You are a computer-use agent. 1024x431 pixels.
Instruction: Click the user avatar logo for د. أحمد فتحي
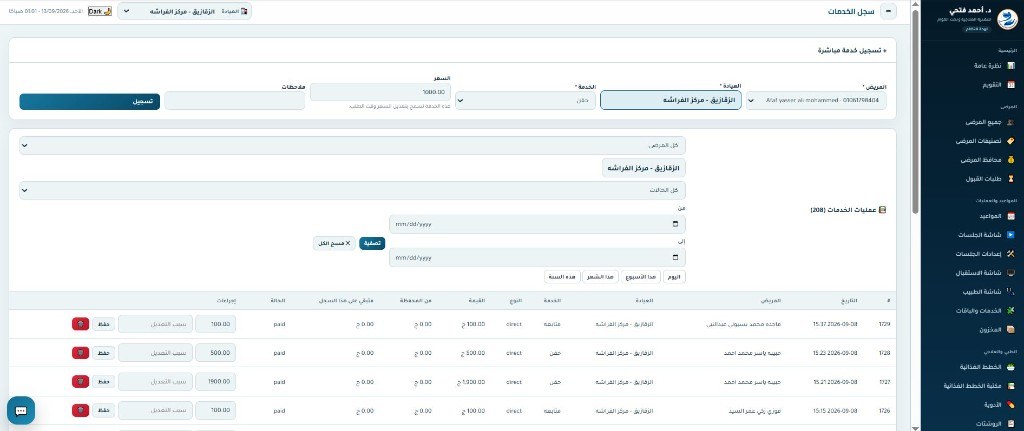pos(1008,18)
